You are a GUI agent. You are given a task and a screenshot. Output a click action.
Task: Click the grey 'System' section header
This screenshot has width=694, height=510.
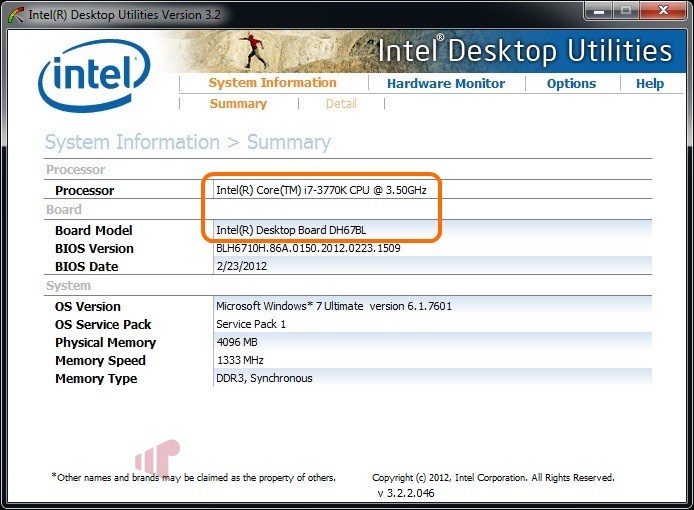click(68, 286)
